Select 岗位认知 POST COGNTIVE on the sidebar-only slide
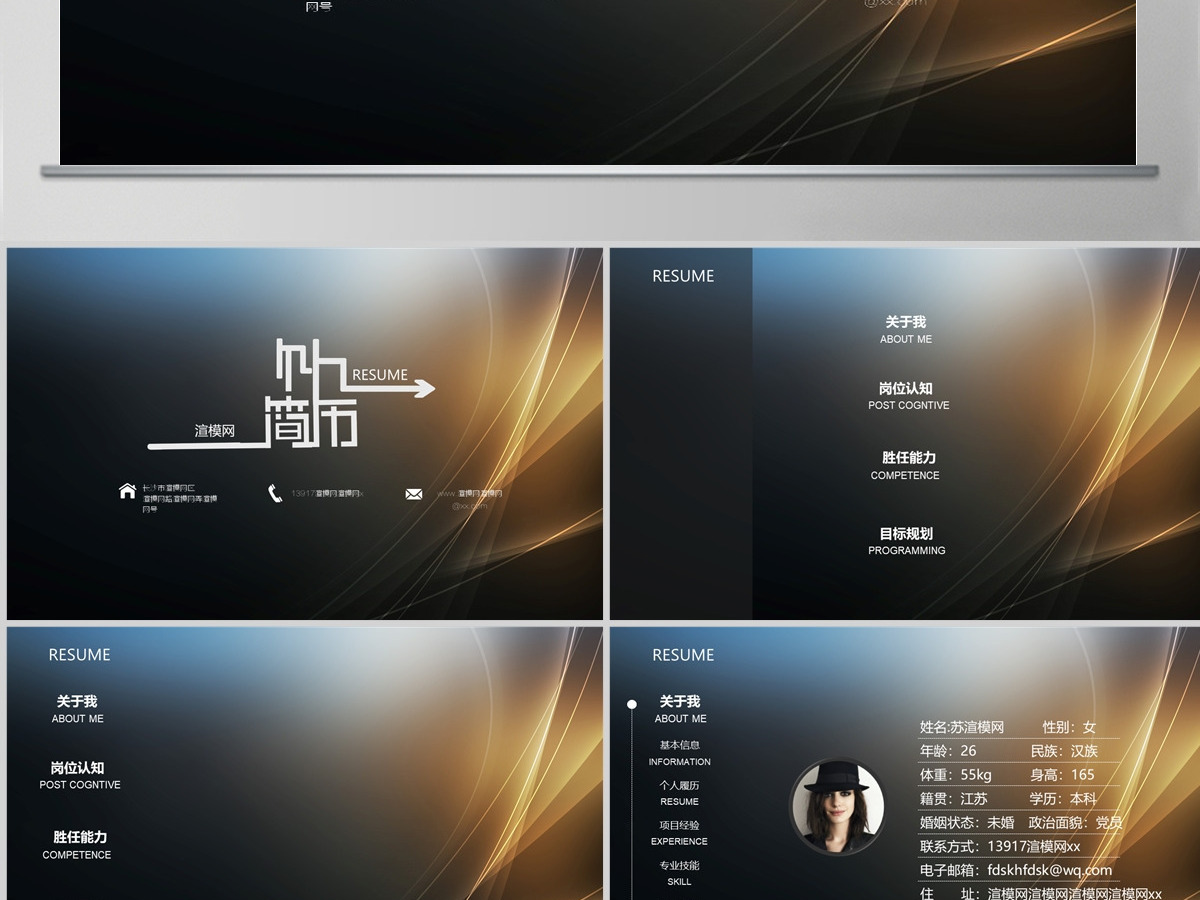 [x=79, y=776]
